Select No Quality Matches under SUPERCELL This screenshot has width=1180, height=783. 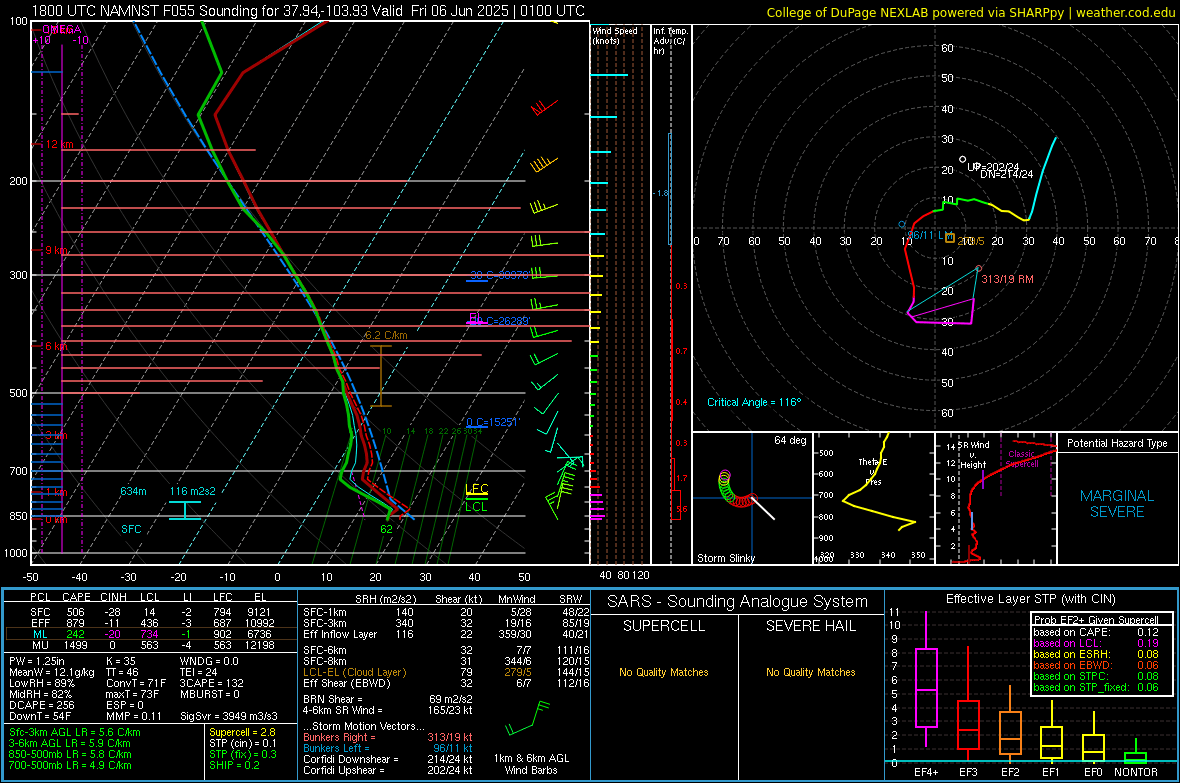pos(664,672)
